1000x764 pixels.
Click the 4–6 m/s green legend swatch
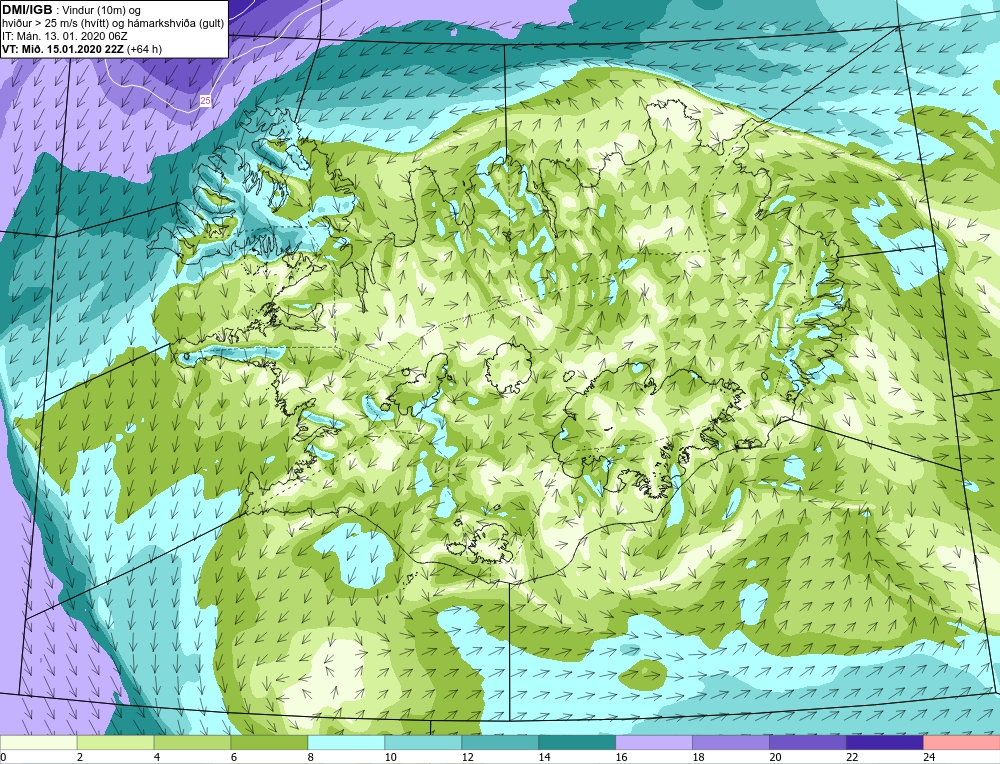tap(193, 743)
